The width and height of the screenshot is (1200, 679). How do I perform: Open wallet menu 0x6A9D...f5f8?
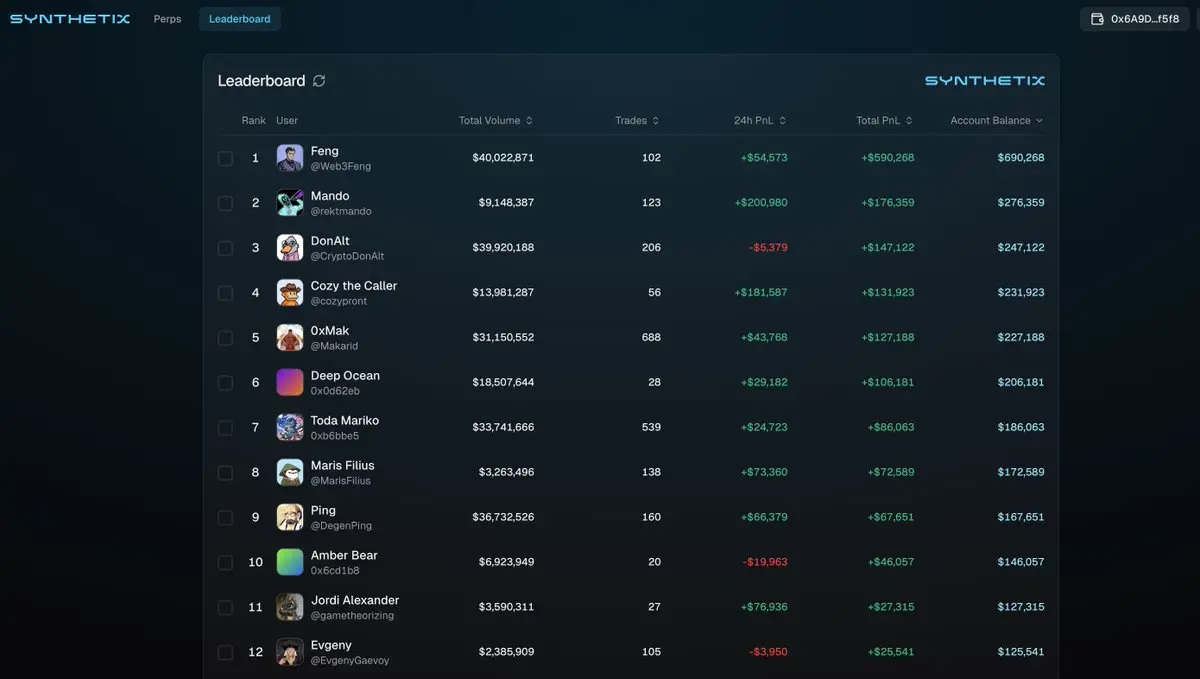click(x=1135, y=19)
